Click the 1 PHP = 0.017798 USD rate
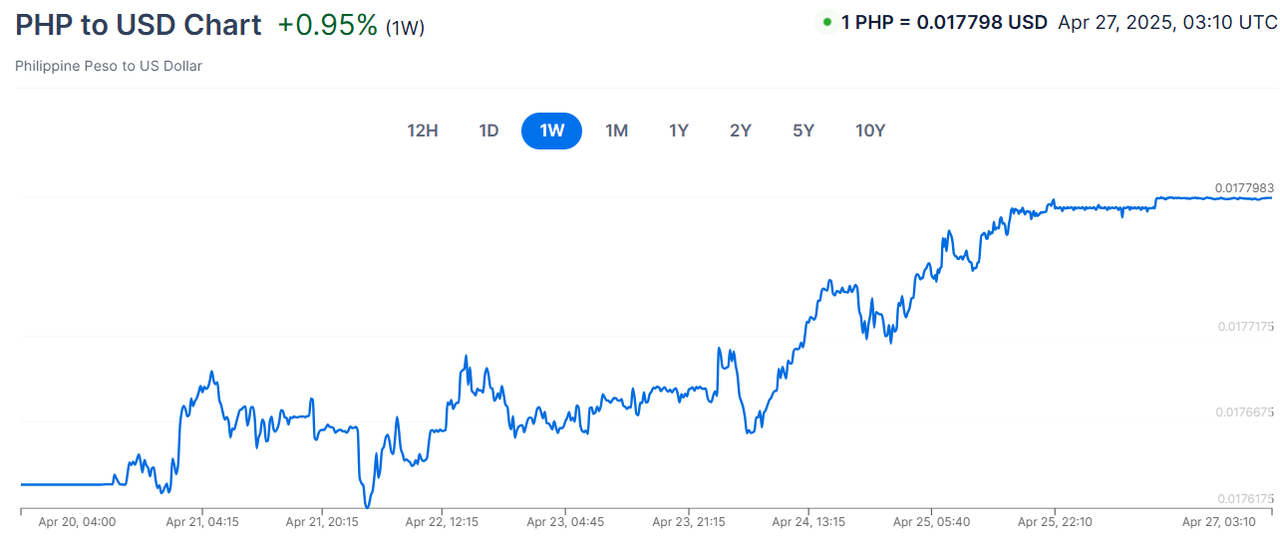 [944, 22]
